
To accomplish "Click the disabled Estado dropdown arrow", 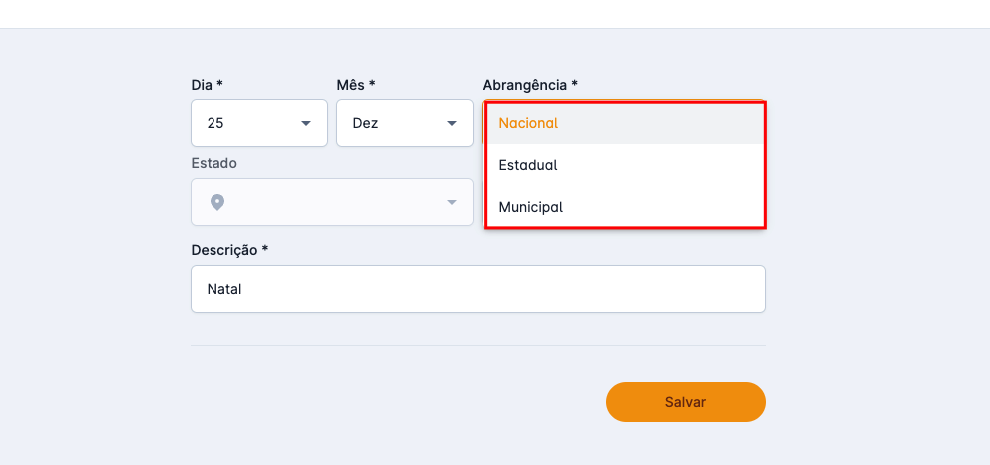I will 451,202.
